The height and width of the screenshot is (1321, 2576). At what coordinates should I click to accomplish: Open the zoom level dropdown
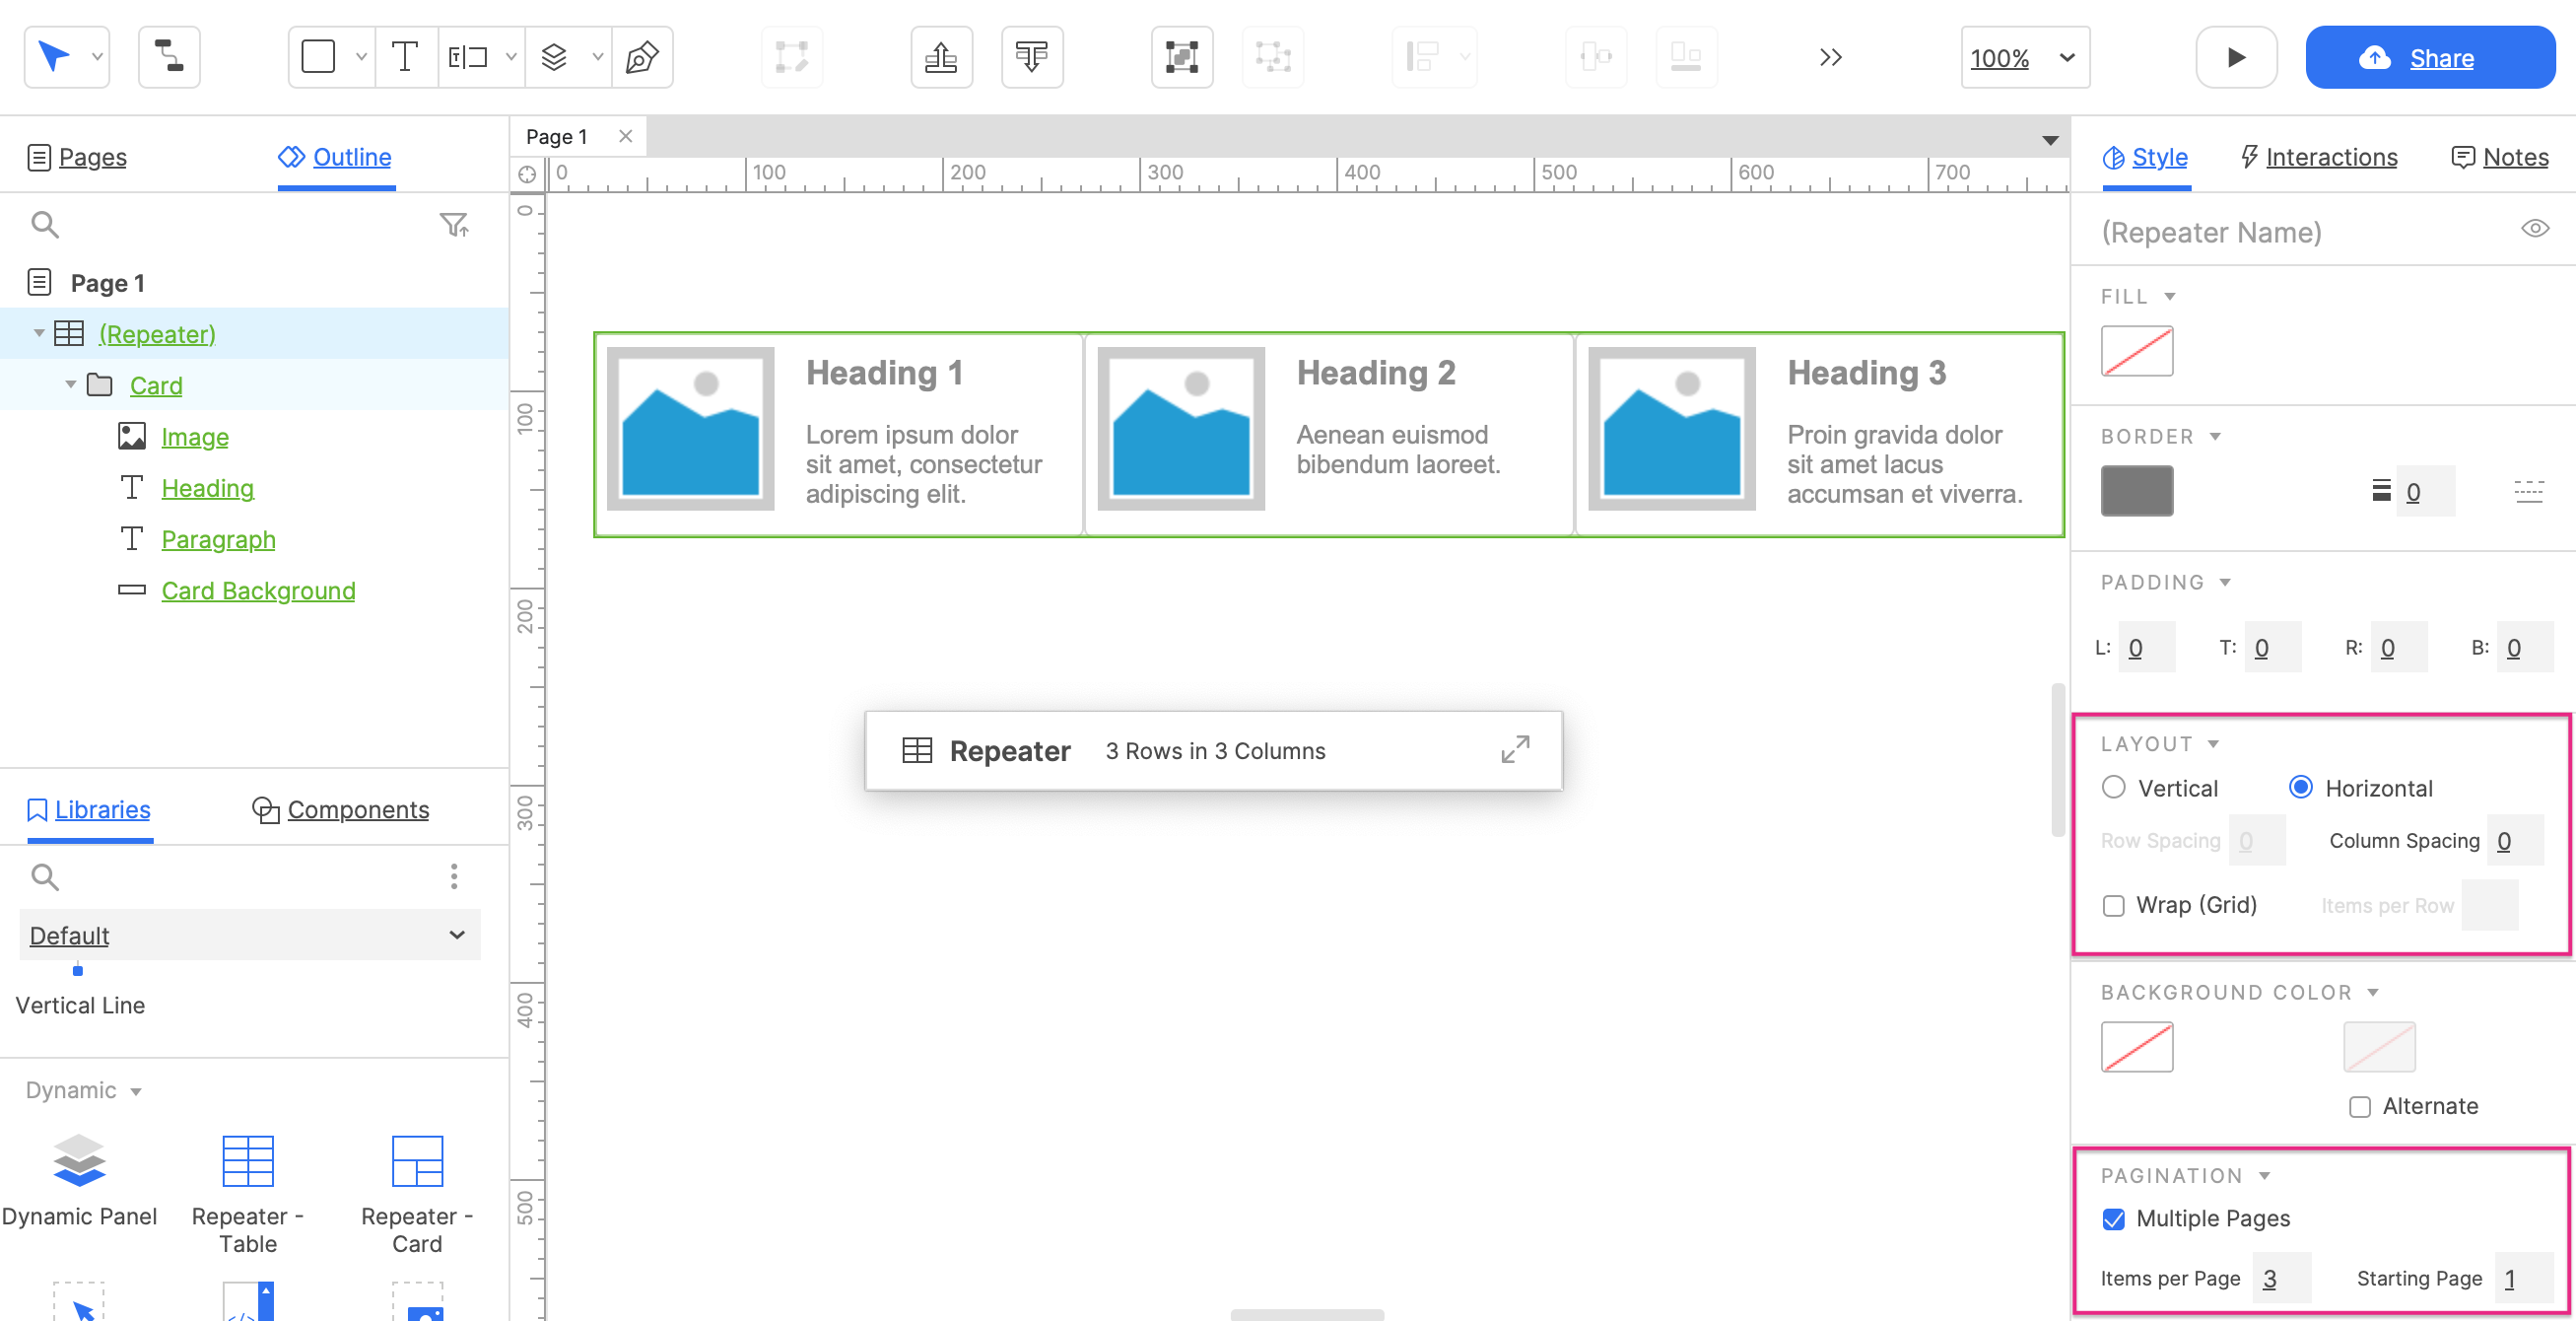pos(2067,57)
